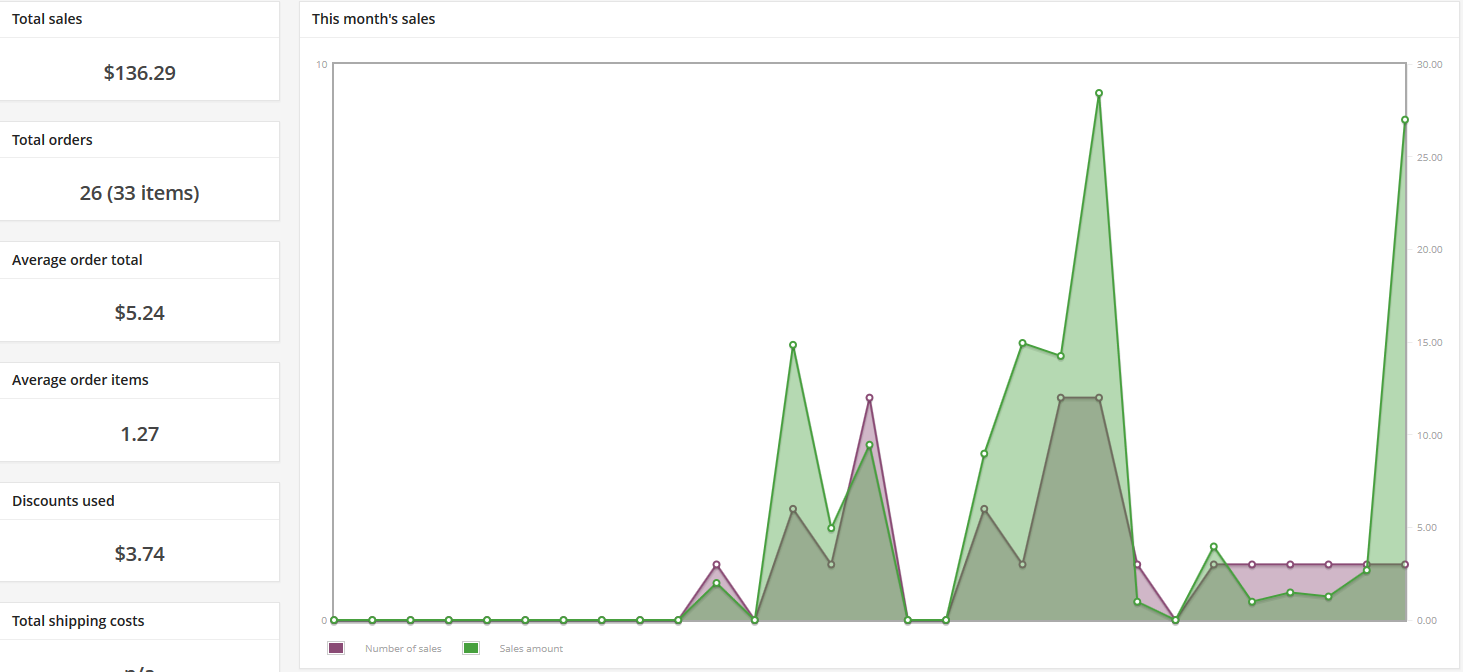1463x672 pixels.
Task: Click the 10 label on left axis
Action: 322,64
